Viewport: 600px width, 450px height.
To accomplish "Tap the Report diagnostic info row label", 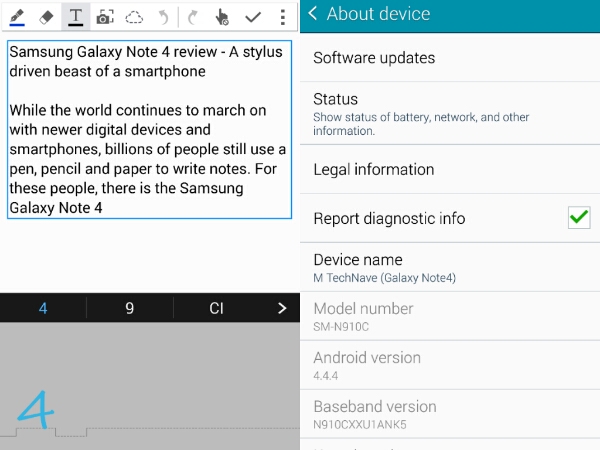I will [389, 218].
